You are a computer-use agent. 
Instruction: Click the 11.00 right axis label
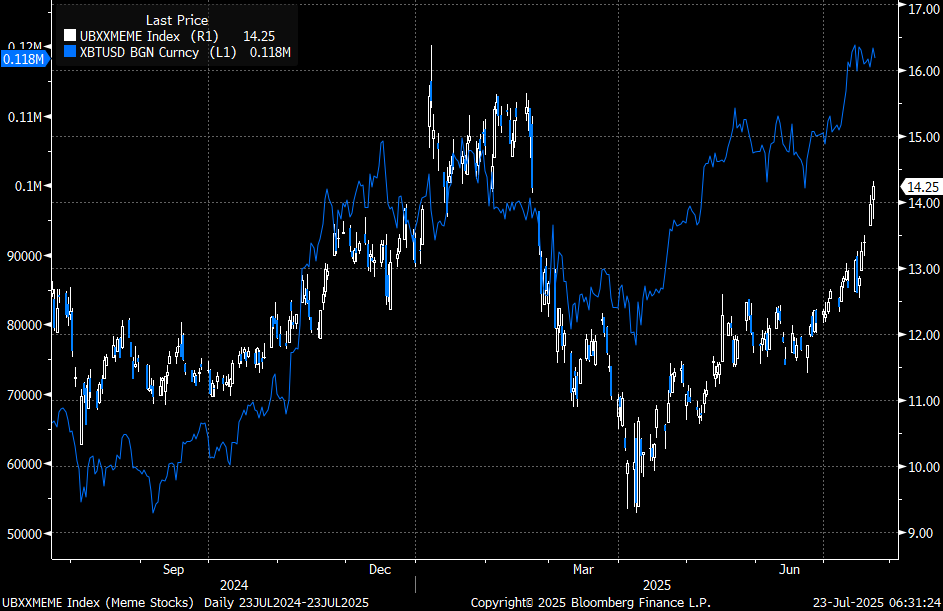click(x=924, y=401)
